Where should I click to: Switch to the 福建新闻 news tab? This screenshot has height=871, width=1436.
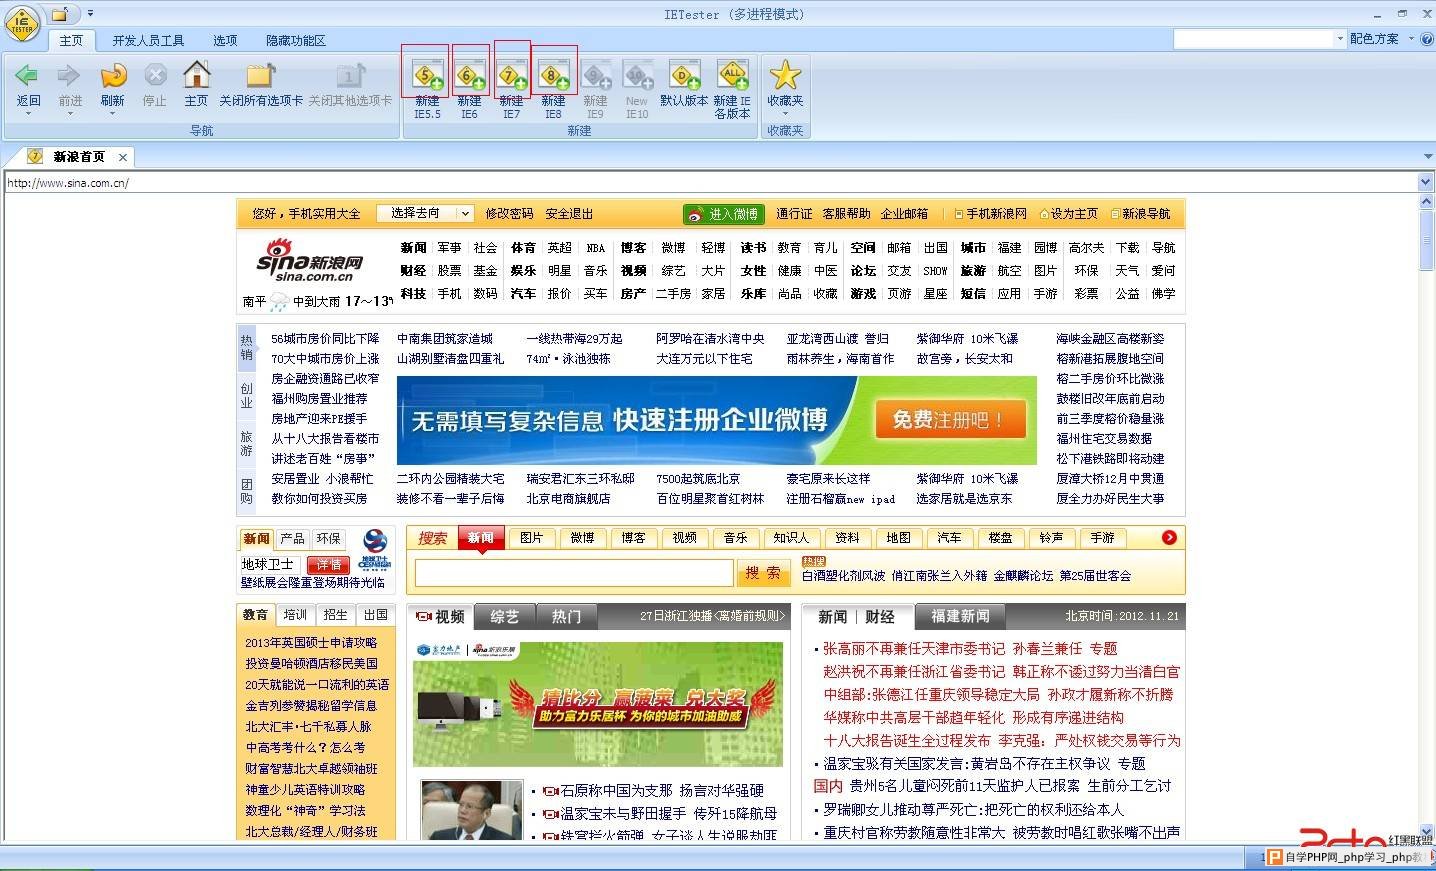tap(960, 617)
